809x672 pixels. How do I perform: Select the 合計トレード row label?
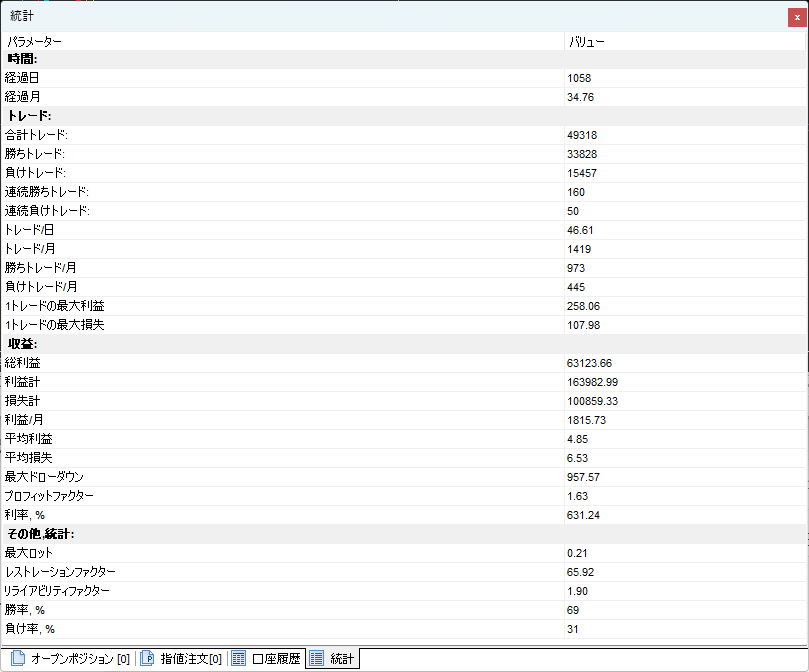[x=37, y=135]
